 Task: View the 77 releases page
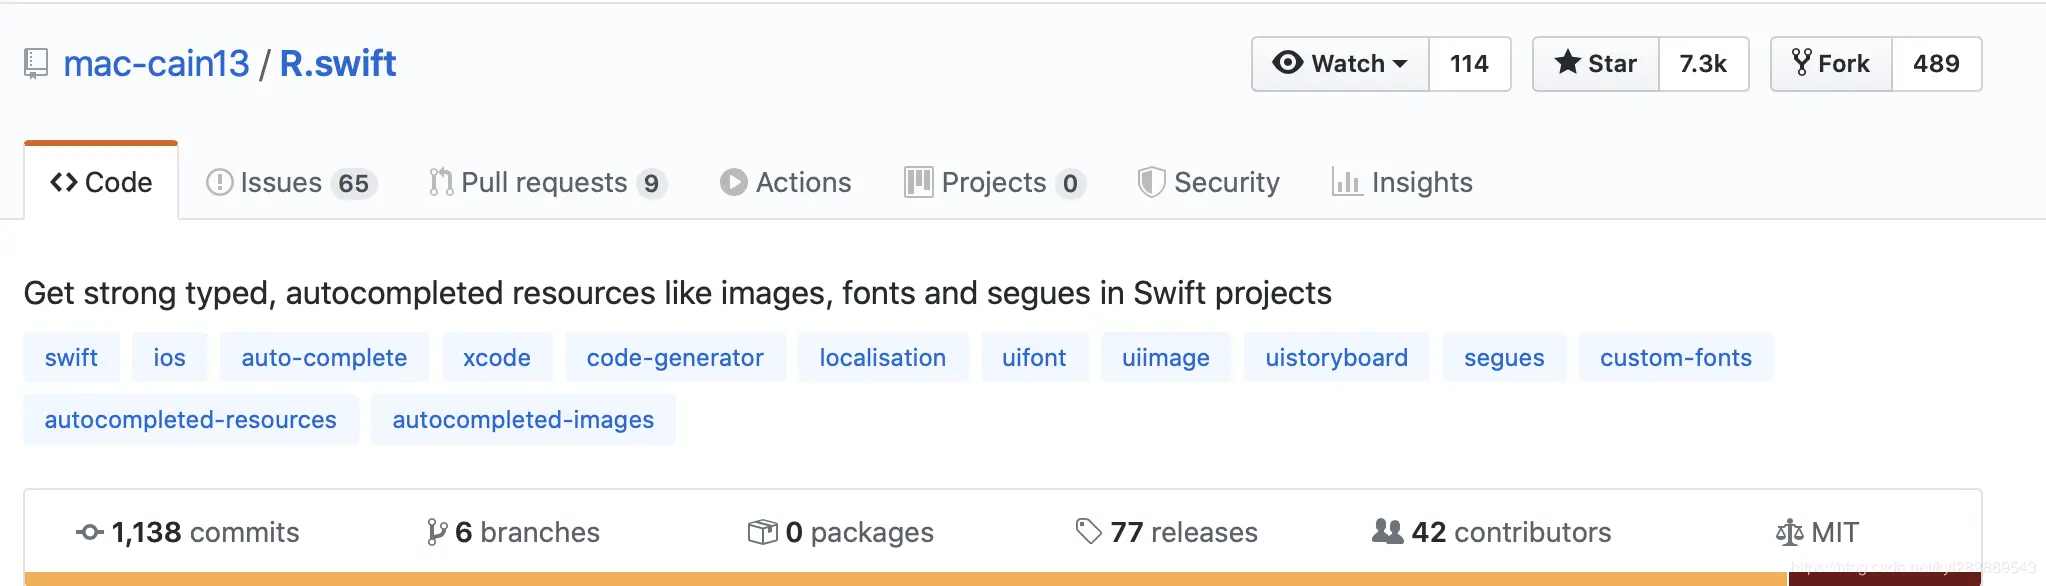(1167, 532)
